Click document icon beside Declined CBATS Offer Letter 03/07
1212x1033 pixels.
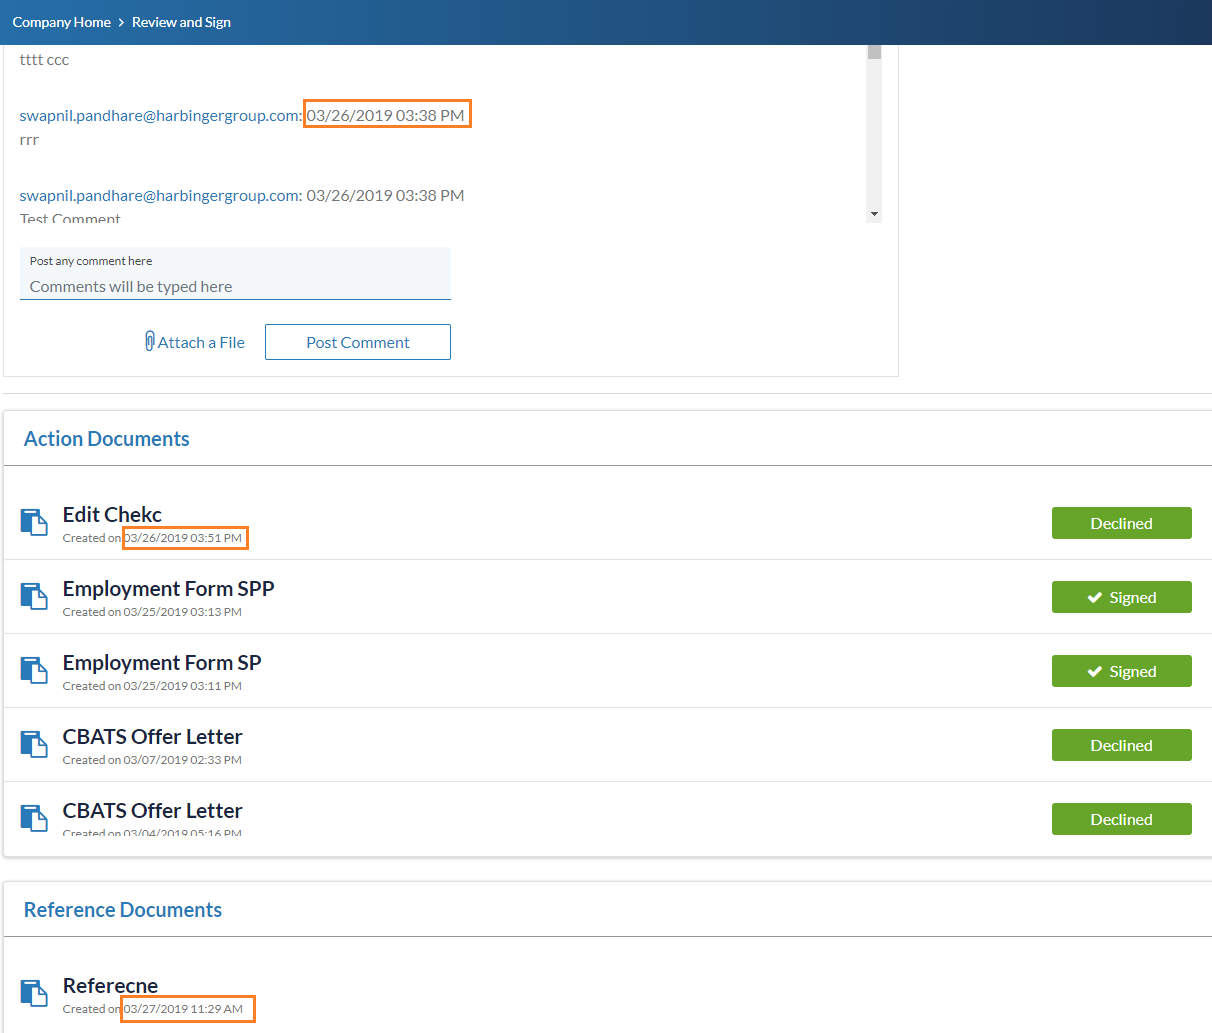(x=34, y=744)
